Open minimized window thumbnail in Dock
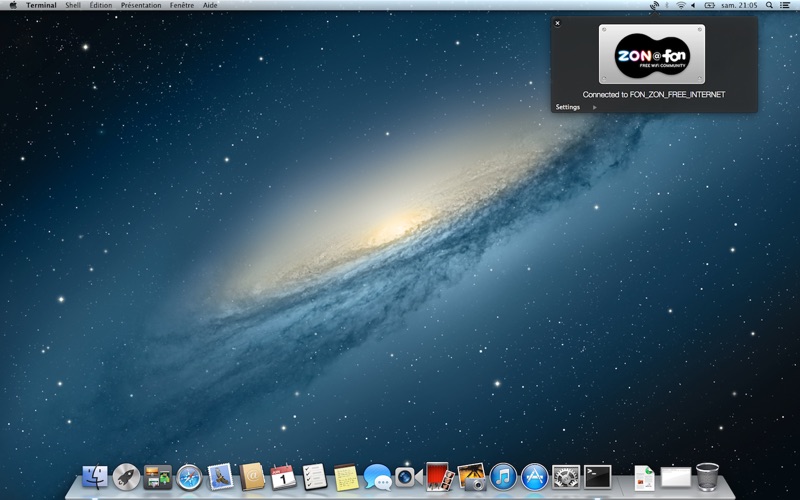 point(676,478)
